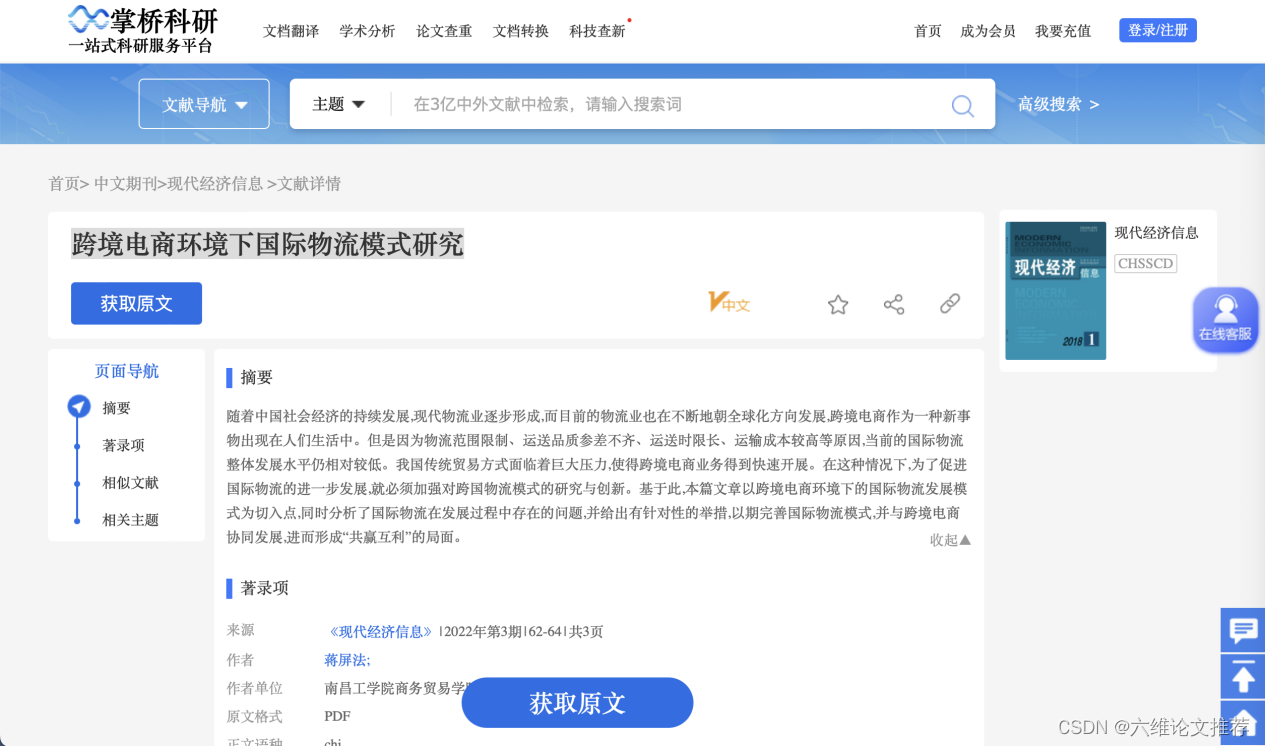This screenshot has height=746, width=1265.
Task: Click the 现代经济信息 journal cover thumbnail
Action: [x=1055, y=290]
